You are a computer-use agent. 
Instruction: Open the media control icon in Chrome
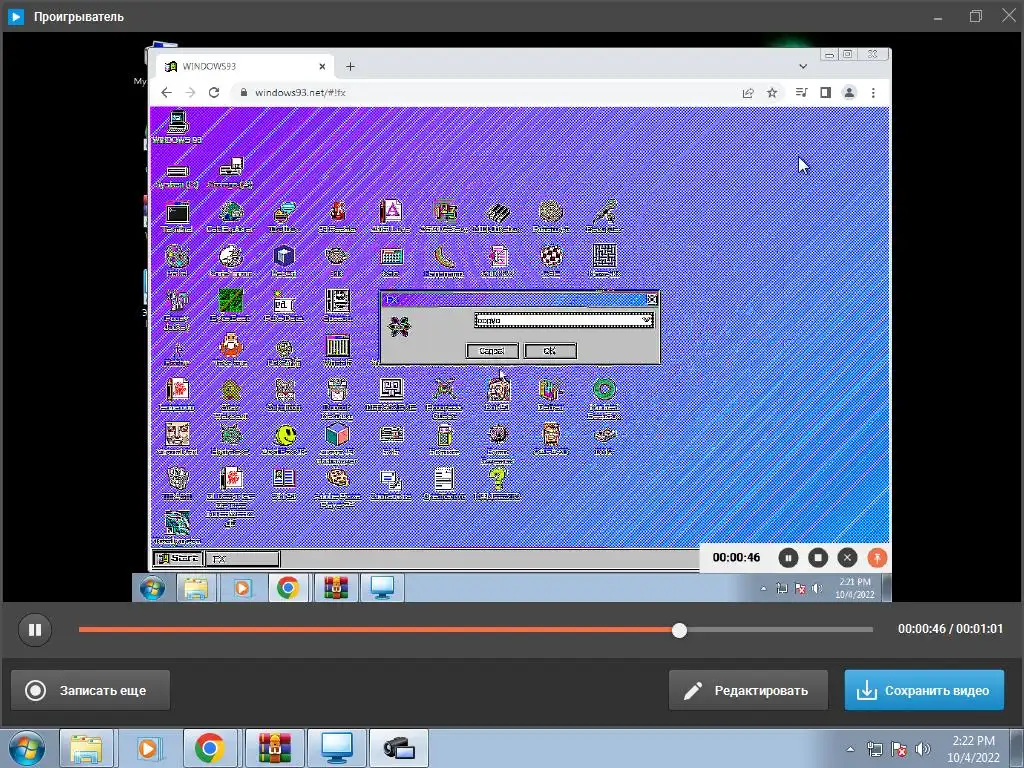tap(801, 93)
